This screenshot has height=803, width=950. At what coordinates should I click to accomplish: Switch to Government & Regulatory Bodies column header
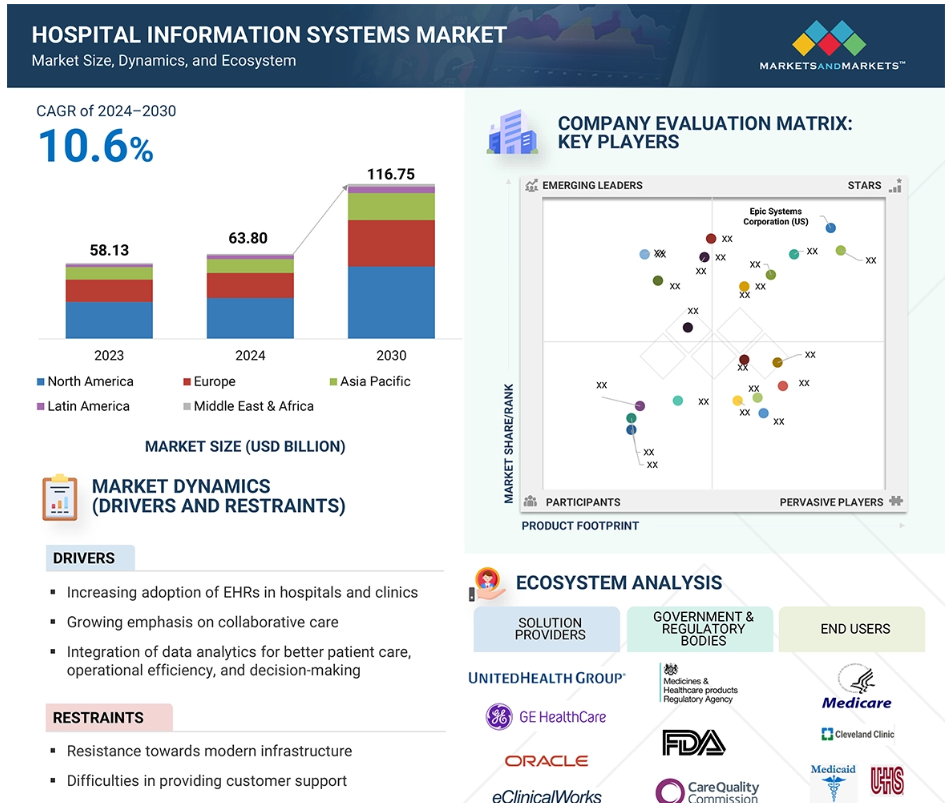point(700,629)
